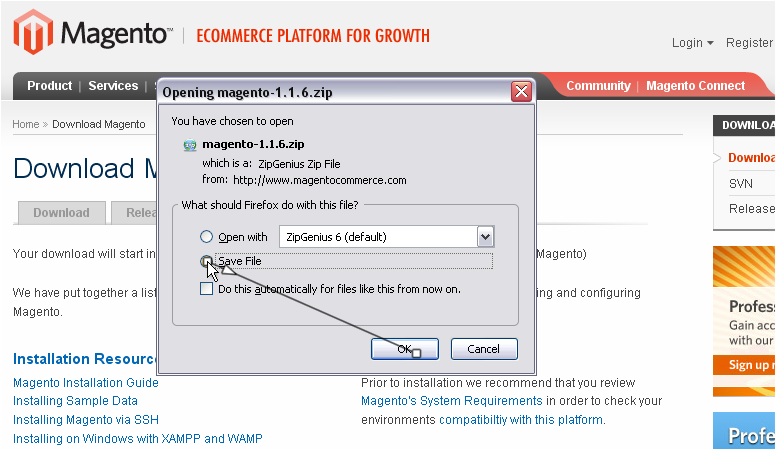The height and width of the screenshot is (450, 776).
Task: Expand the ZipGenius 6 application dropdown
Action: click(486, 237)
